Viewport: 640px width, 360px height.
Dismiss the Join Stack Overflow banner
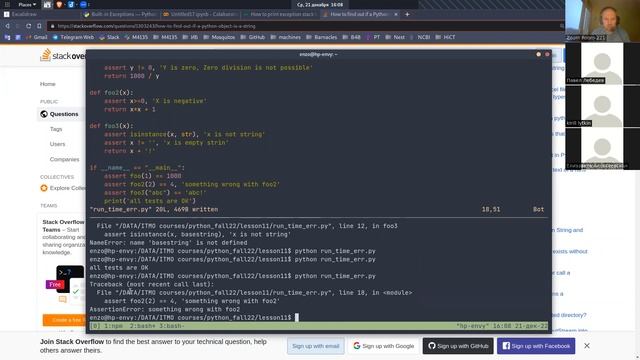(x=587, y=346)
